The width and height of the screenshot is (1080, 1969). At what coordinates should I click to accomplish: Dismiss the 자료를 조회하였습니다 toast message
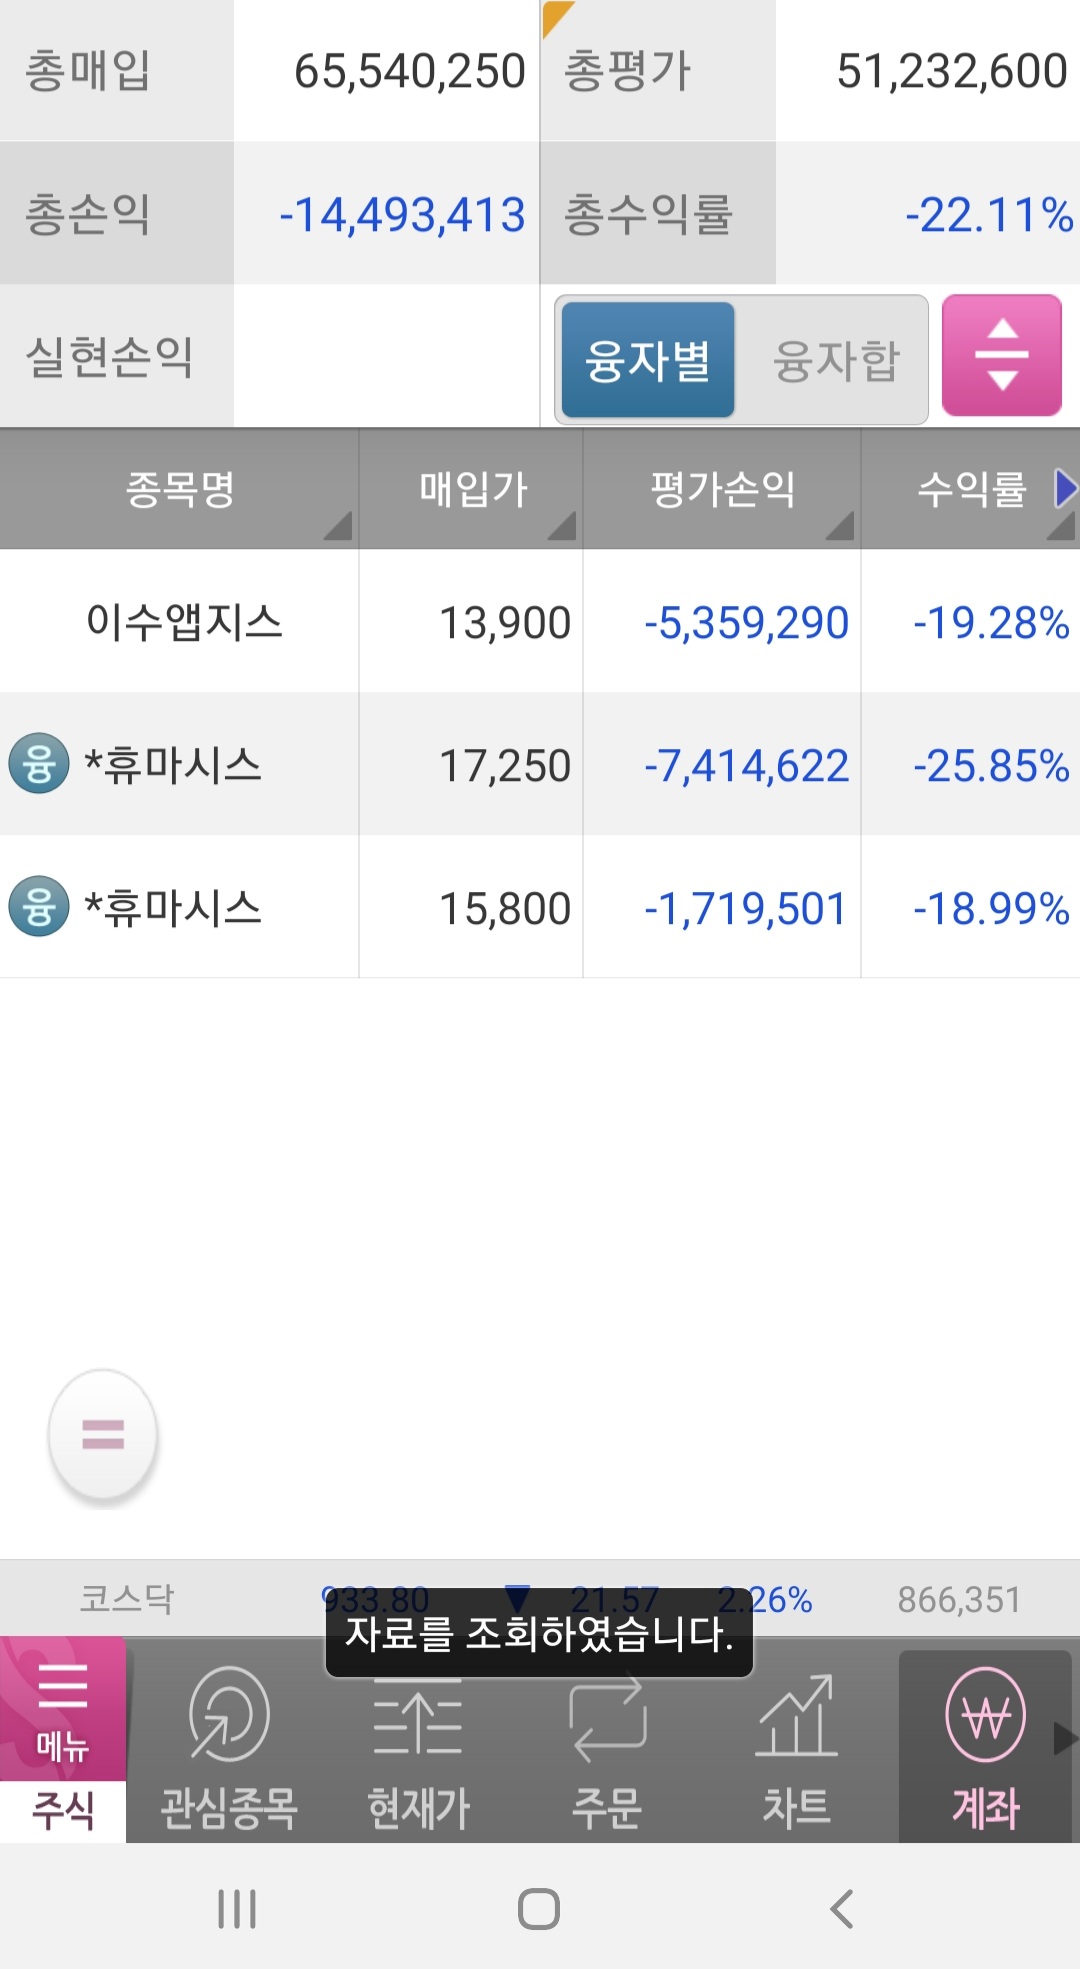540,1637
